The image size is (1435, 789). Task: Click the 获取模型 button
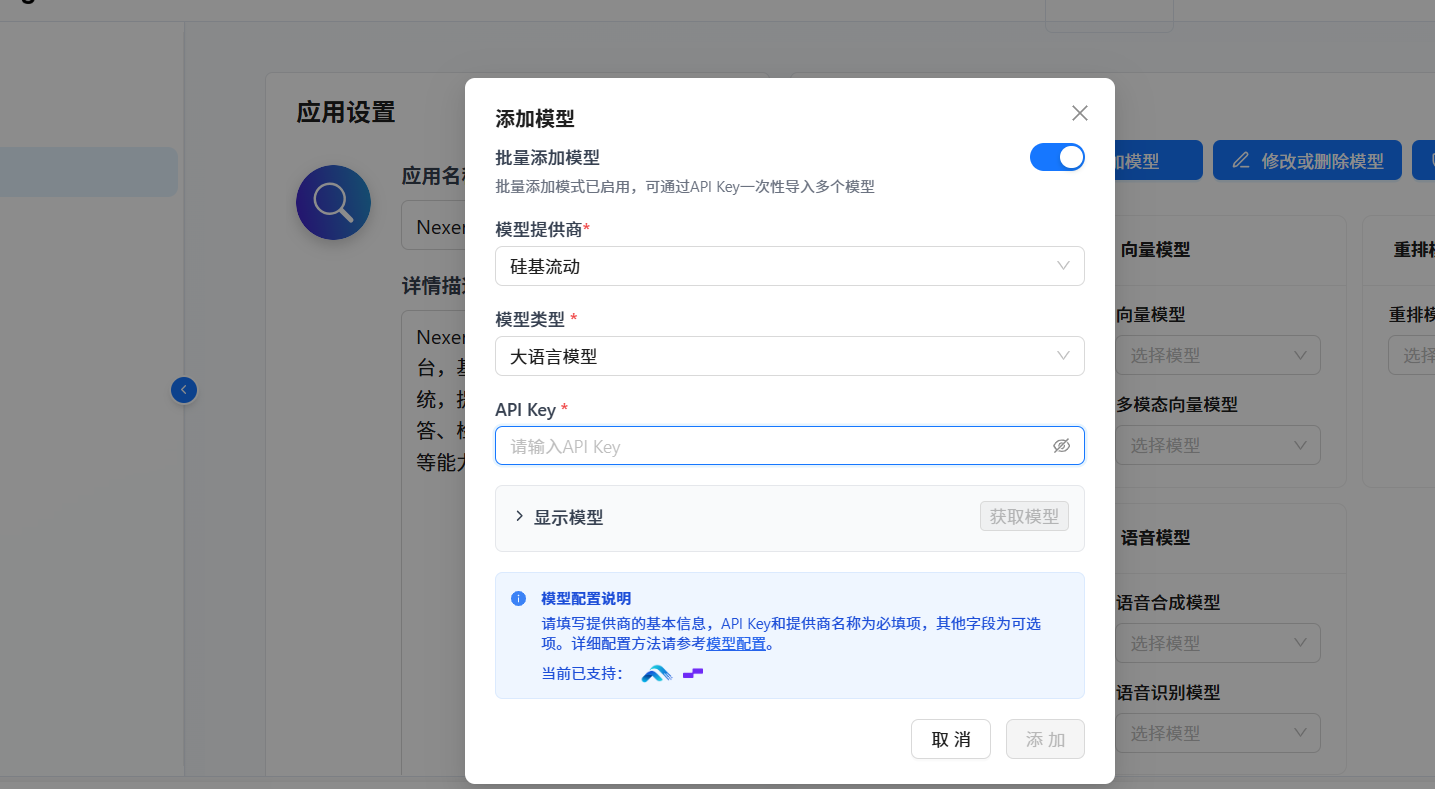click(1024, 516)
